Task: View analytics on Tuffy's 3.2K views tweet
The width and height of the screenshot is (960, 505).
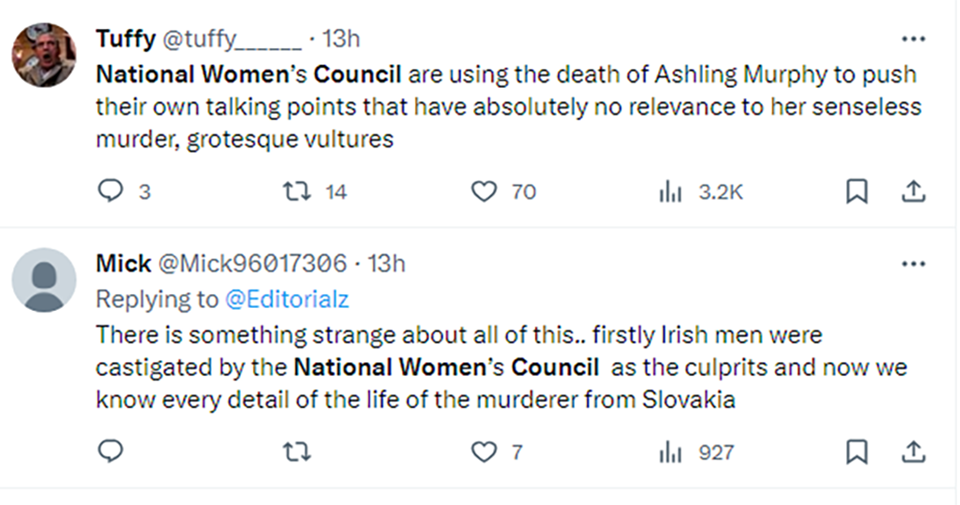Action: click(x=670, y=191)
